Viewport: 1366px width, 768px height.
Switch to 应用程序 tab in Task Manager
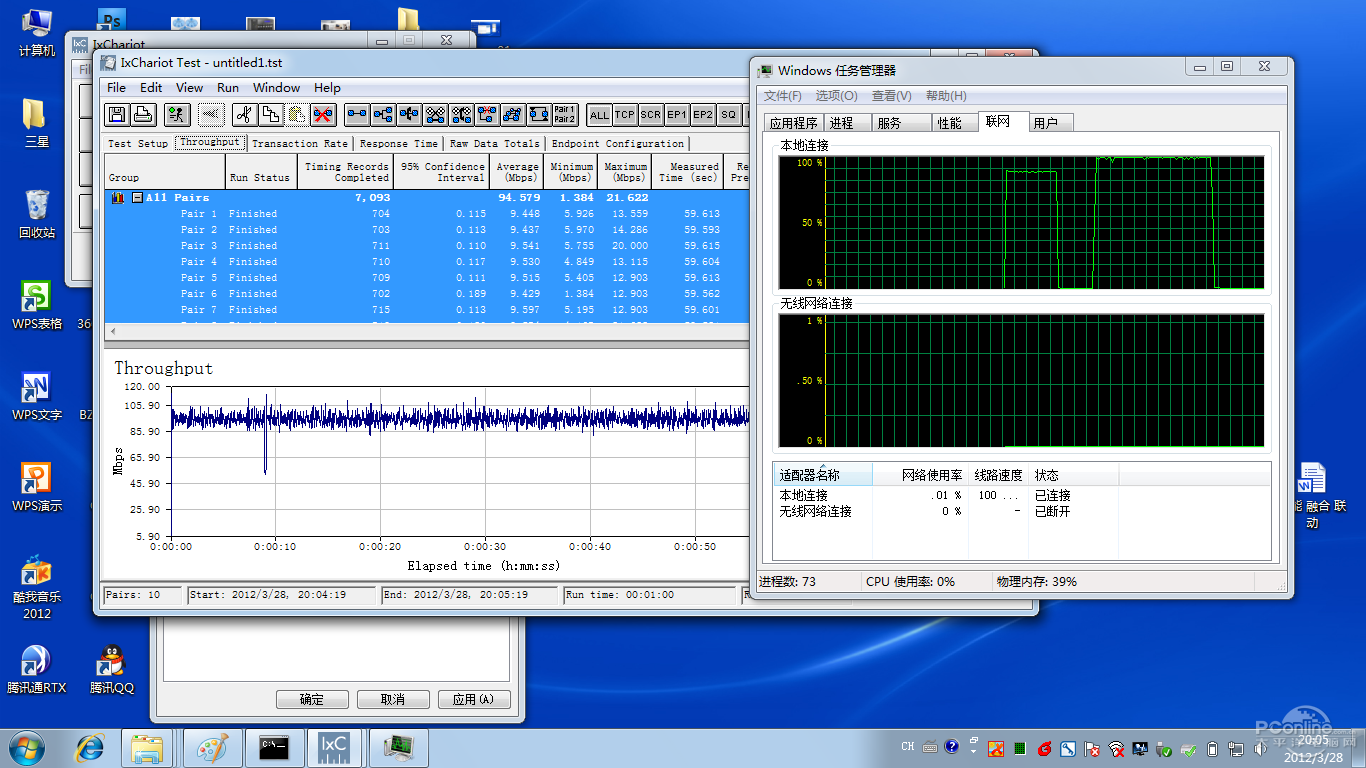tap(794, 123)
